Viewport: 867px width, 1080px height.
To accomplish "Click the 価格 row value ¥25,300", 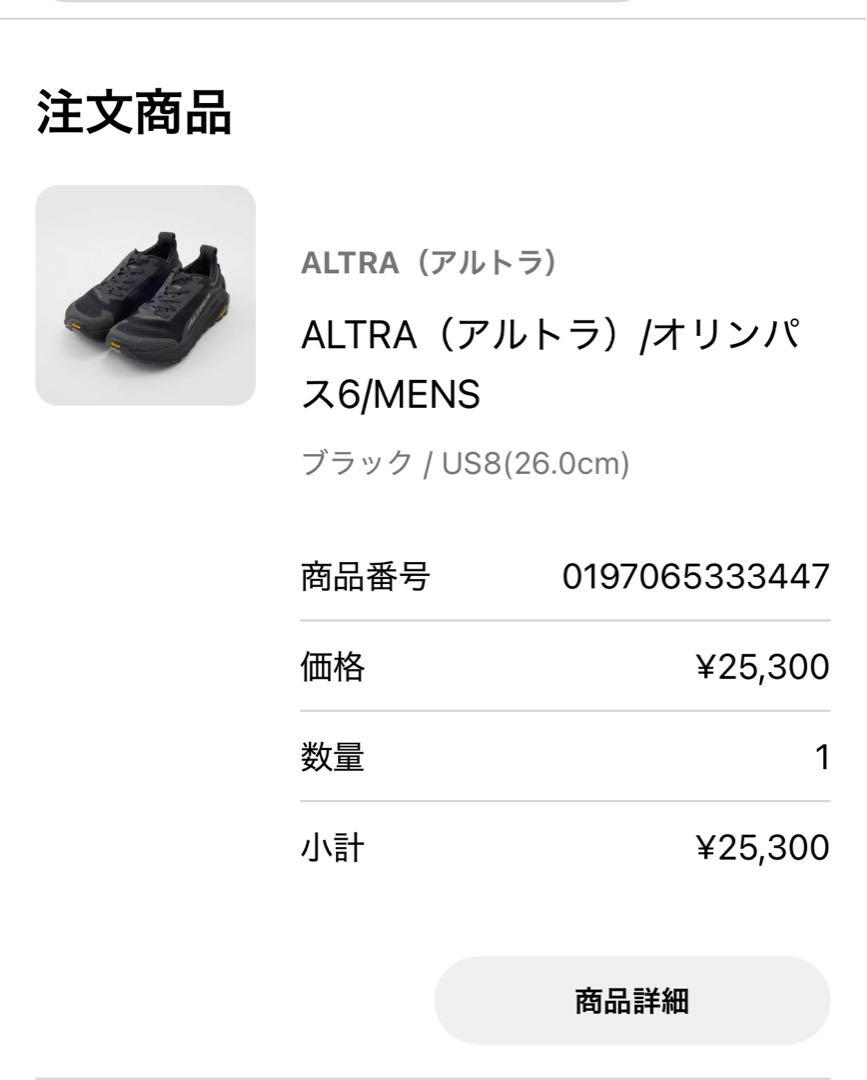I will [763, 667].
